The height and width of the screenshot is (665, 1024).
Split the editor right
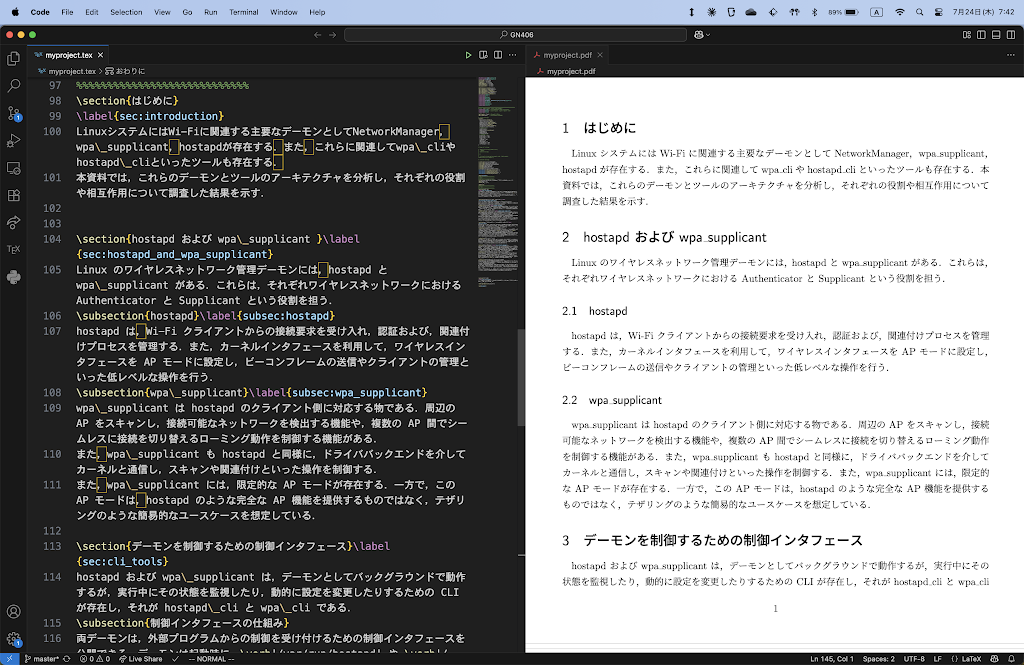pyautogui.click(x=498, y=56)
